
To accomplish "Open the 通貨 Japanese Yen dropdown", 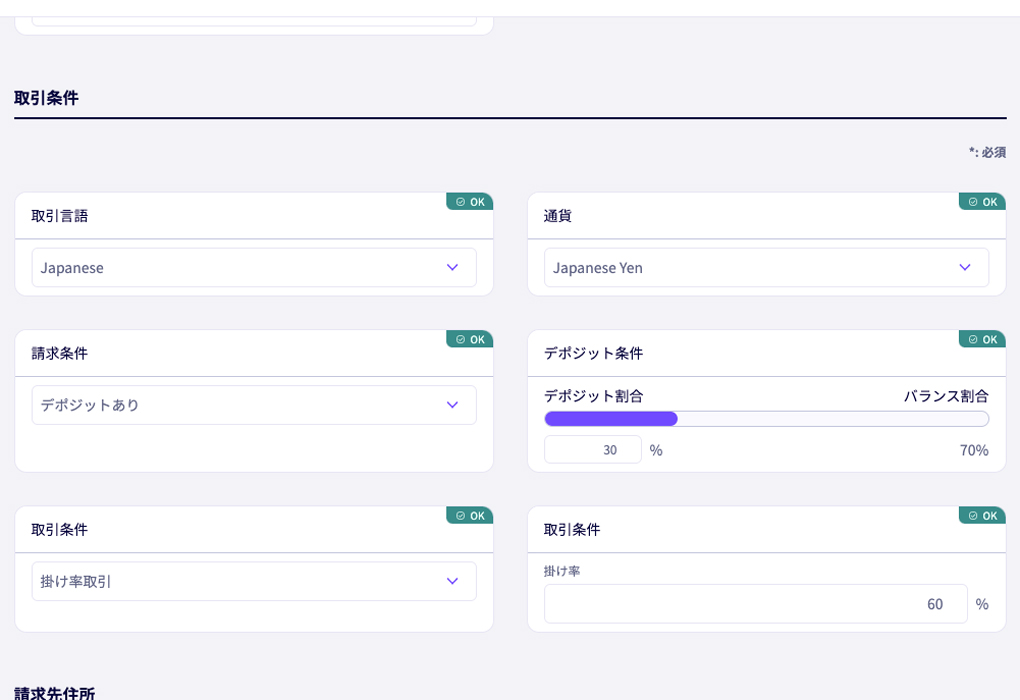I will click(766, 267).
